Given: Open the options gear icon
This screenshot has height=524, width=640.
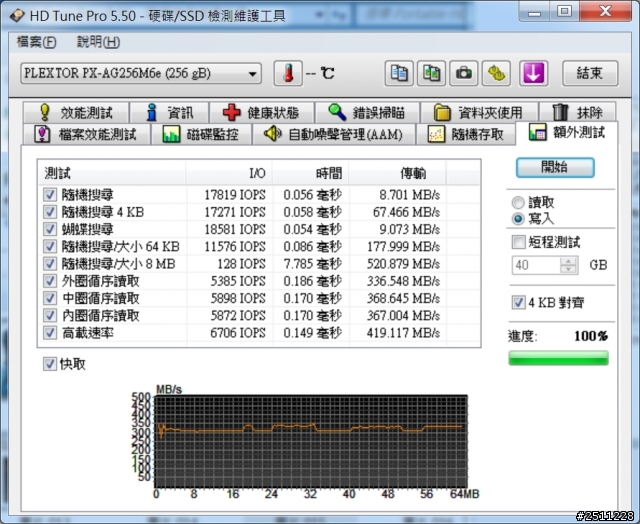Looking at the screenshot, I should tap(496, 73).
